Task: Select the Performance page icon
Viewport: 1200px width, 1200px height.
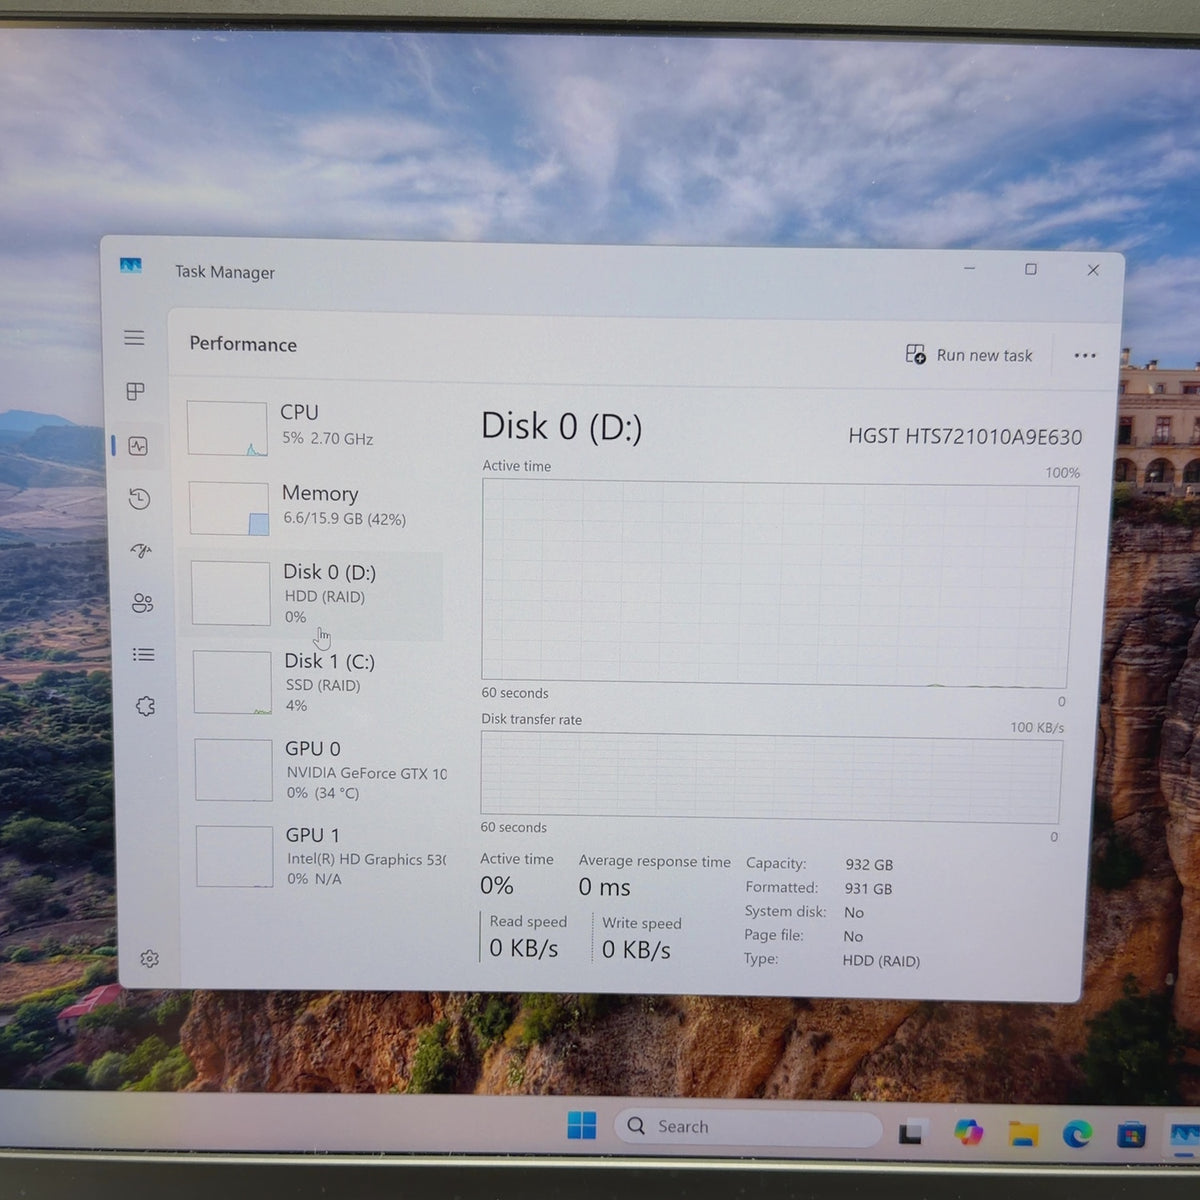Action: tap(138, 446)
